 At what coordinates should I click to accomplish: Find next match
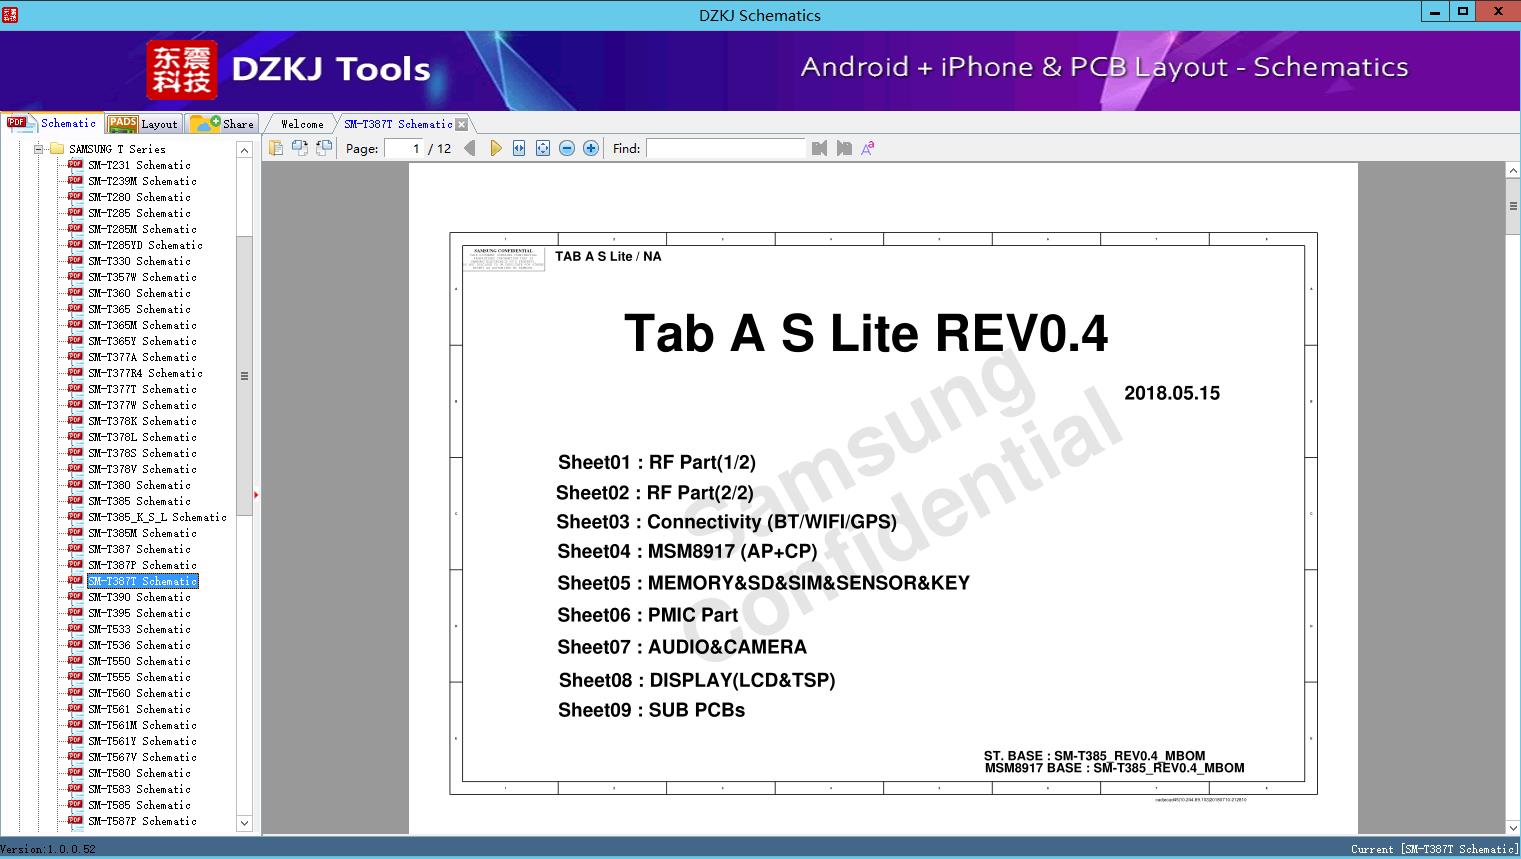844,148
